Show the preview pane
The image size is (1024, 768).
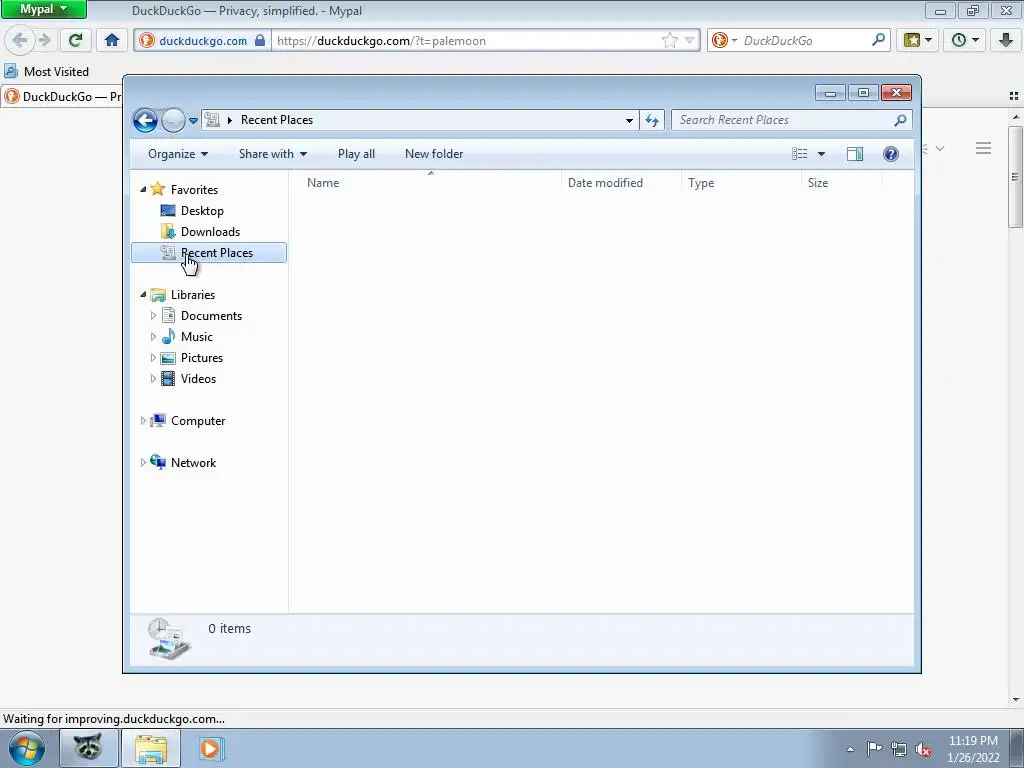coord(855,154)
